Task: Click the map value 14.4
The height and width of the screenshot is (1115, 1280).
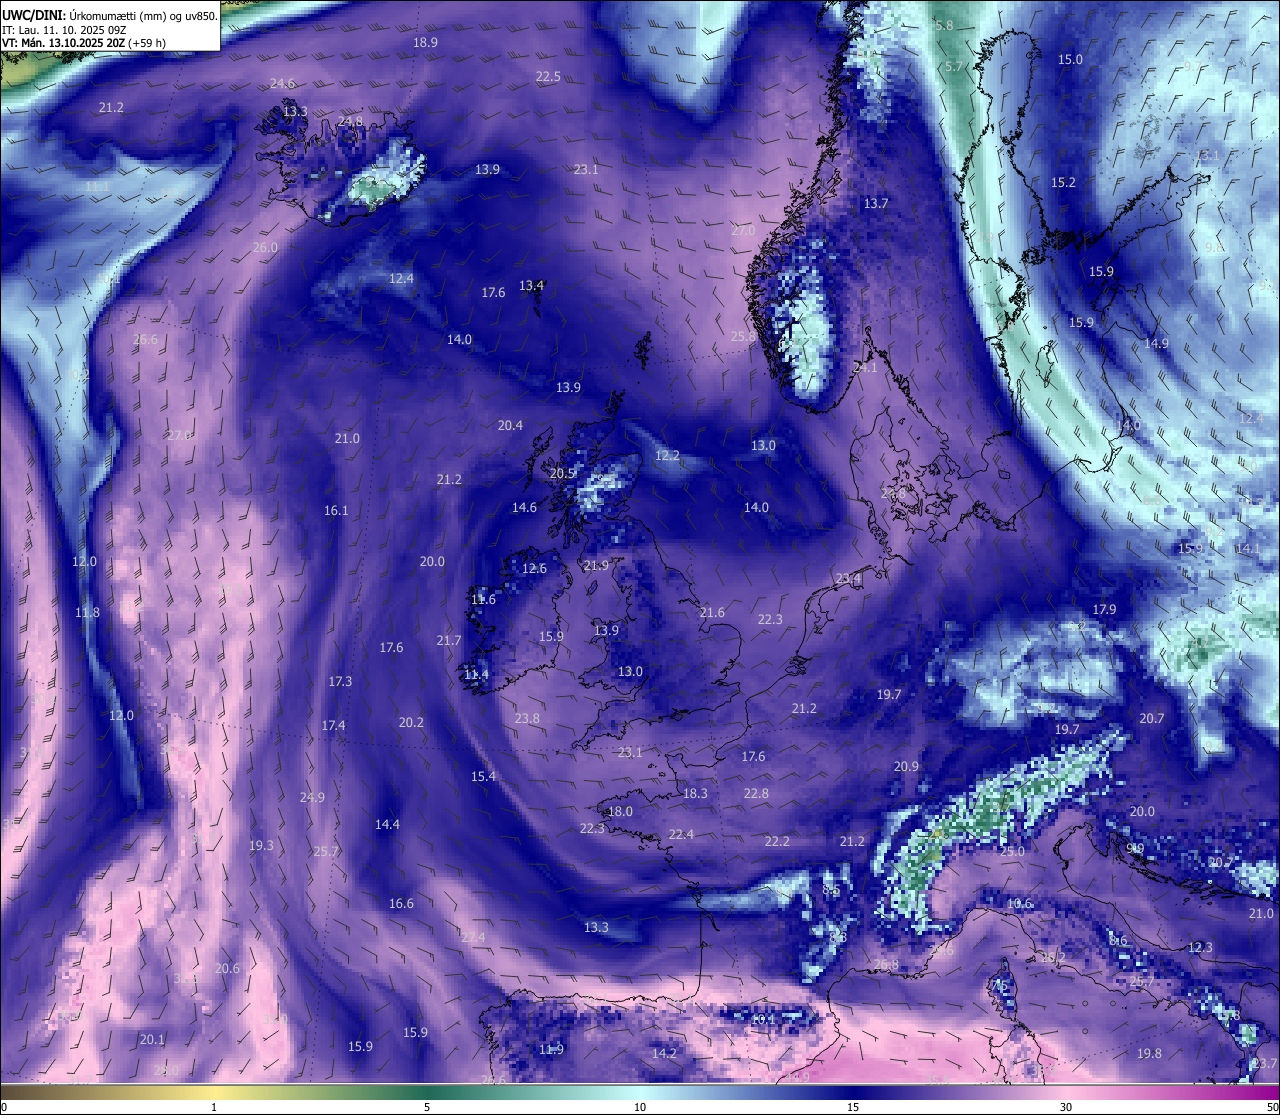Action: pos(387,824)
